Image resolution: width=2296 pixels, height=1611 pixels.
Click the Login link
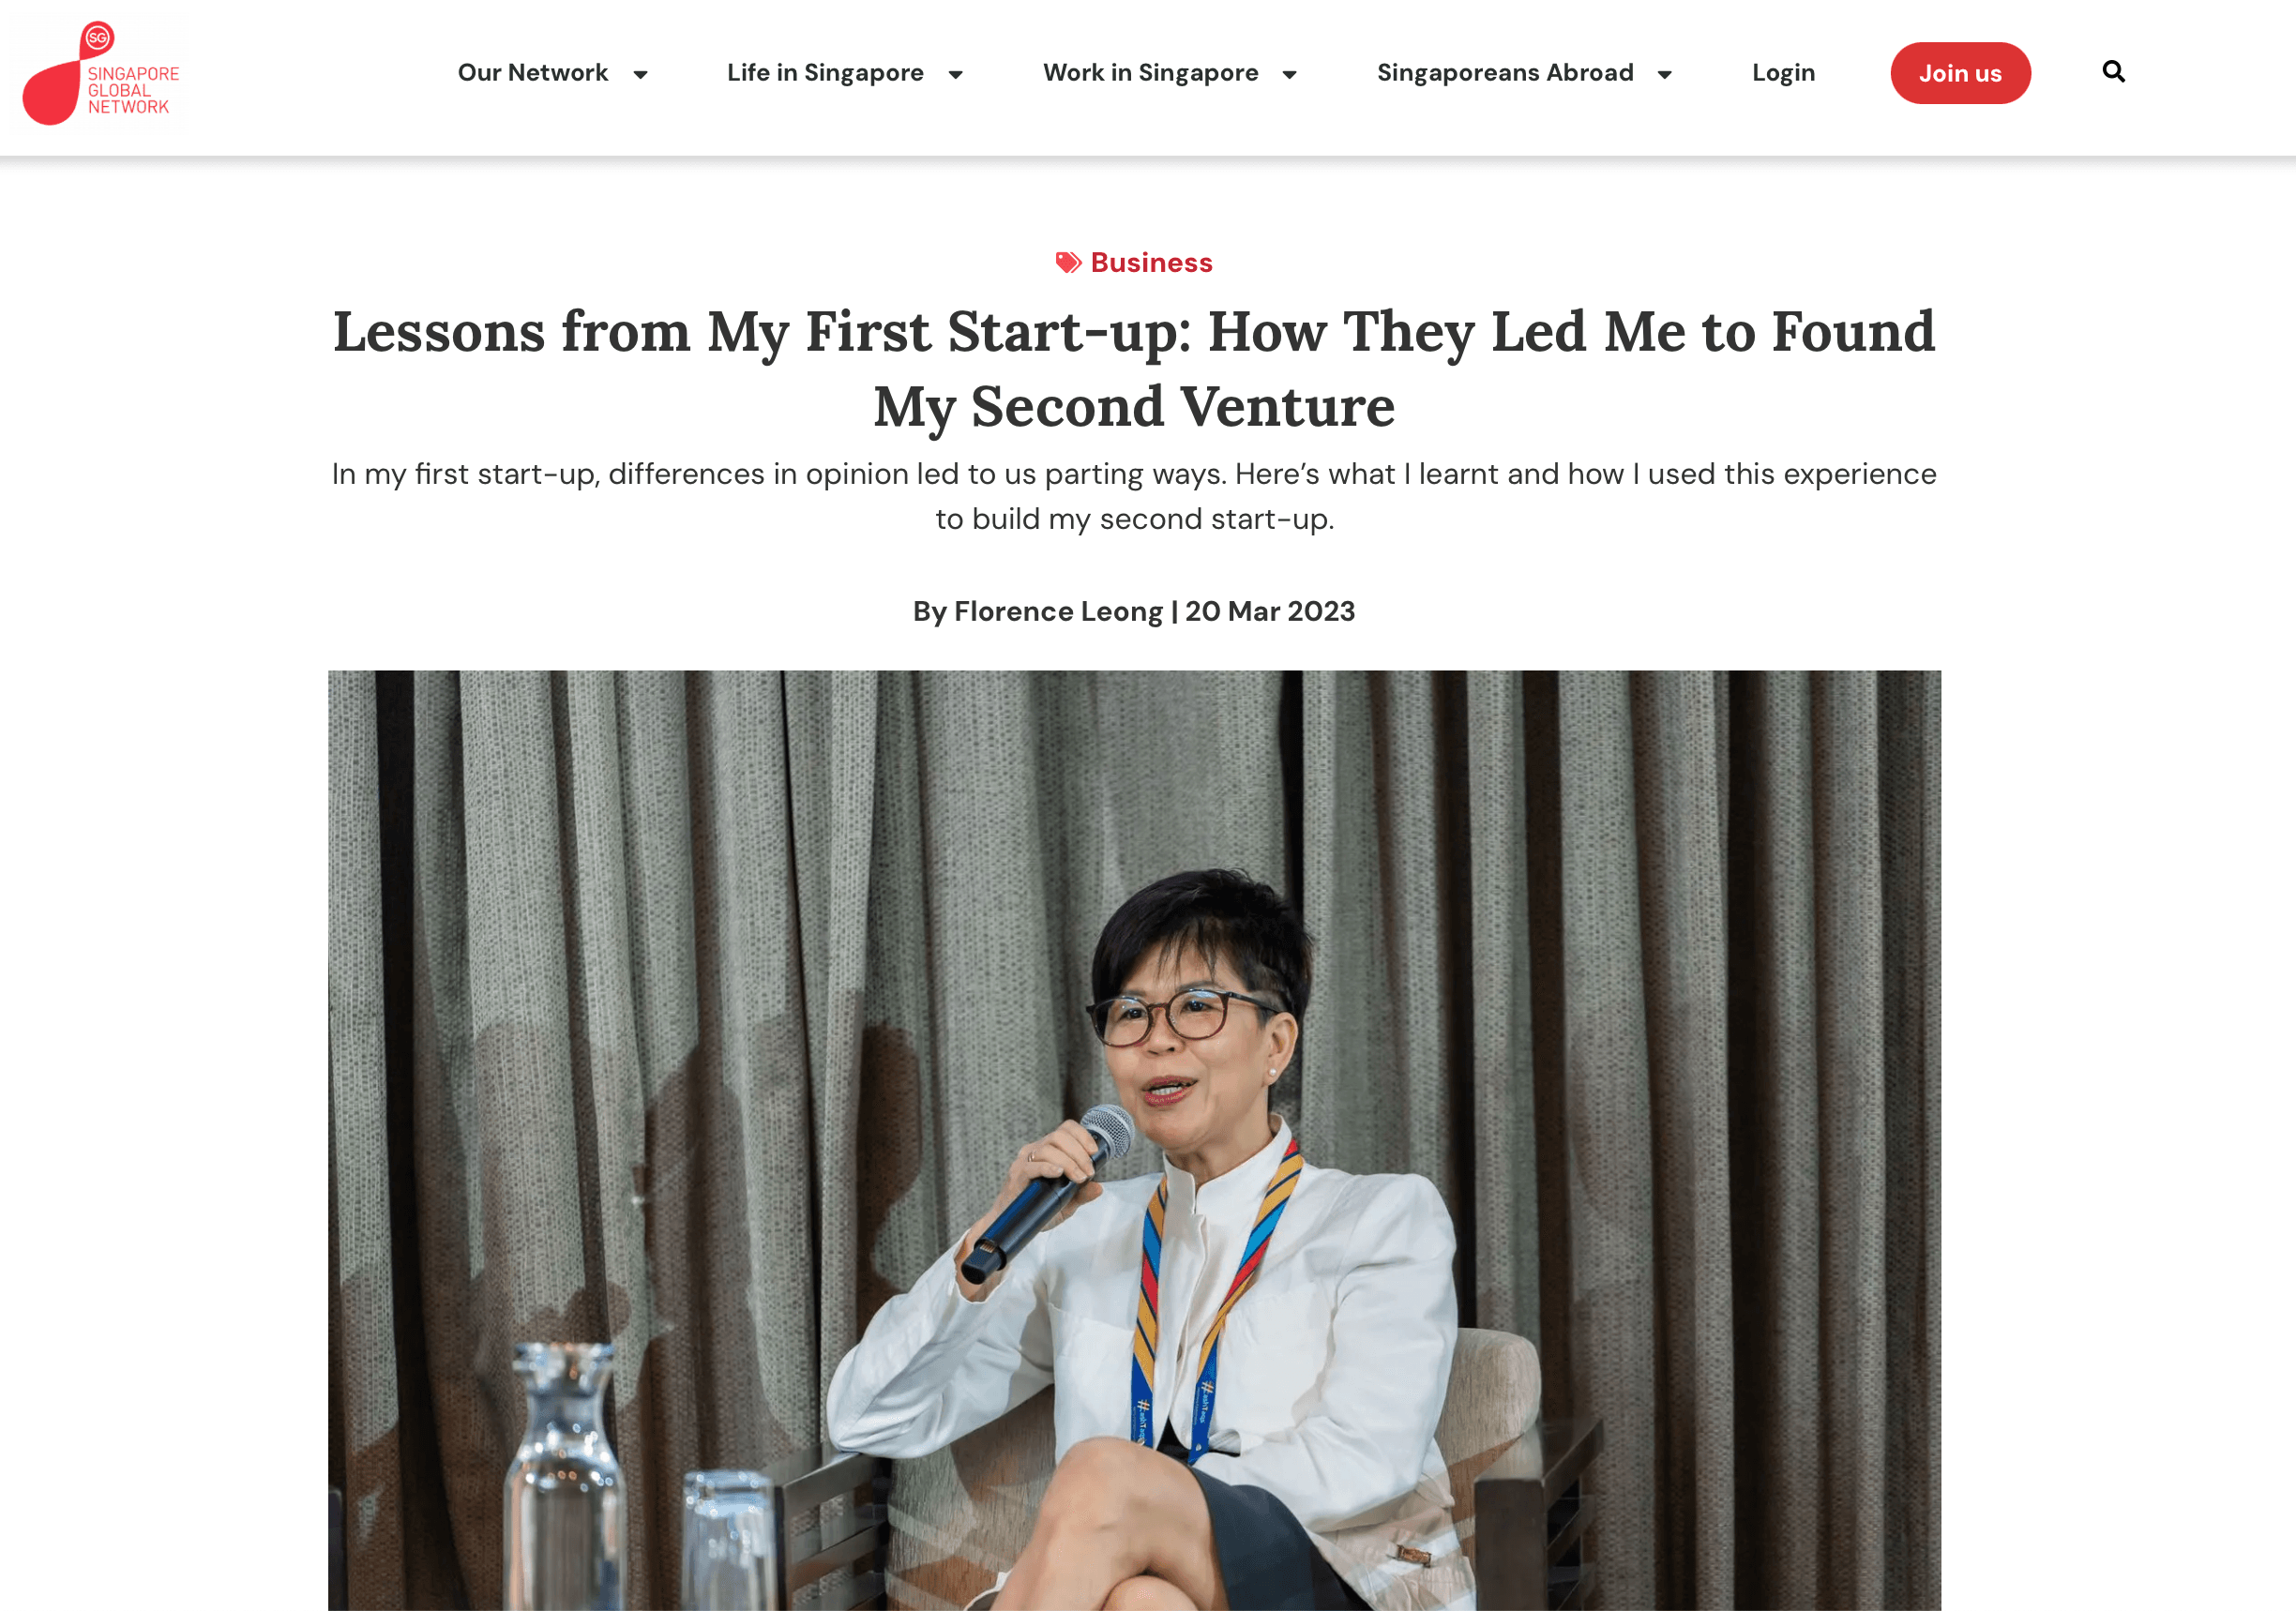point(1783,73)
